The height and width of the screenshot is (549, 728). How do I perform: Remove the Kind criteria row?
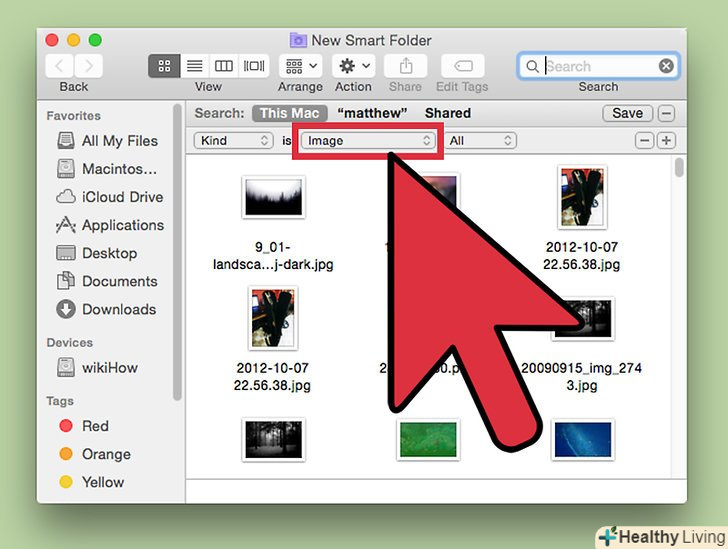point(644,141)
